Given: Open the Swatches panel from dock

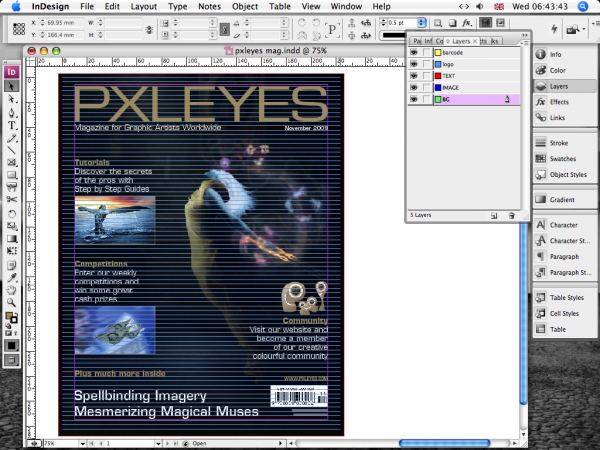Looking at the screenshot, I should tap(564, 158).
